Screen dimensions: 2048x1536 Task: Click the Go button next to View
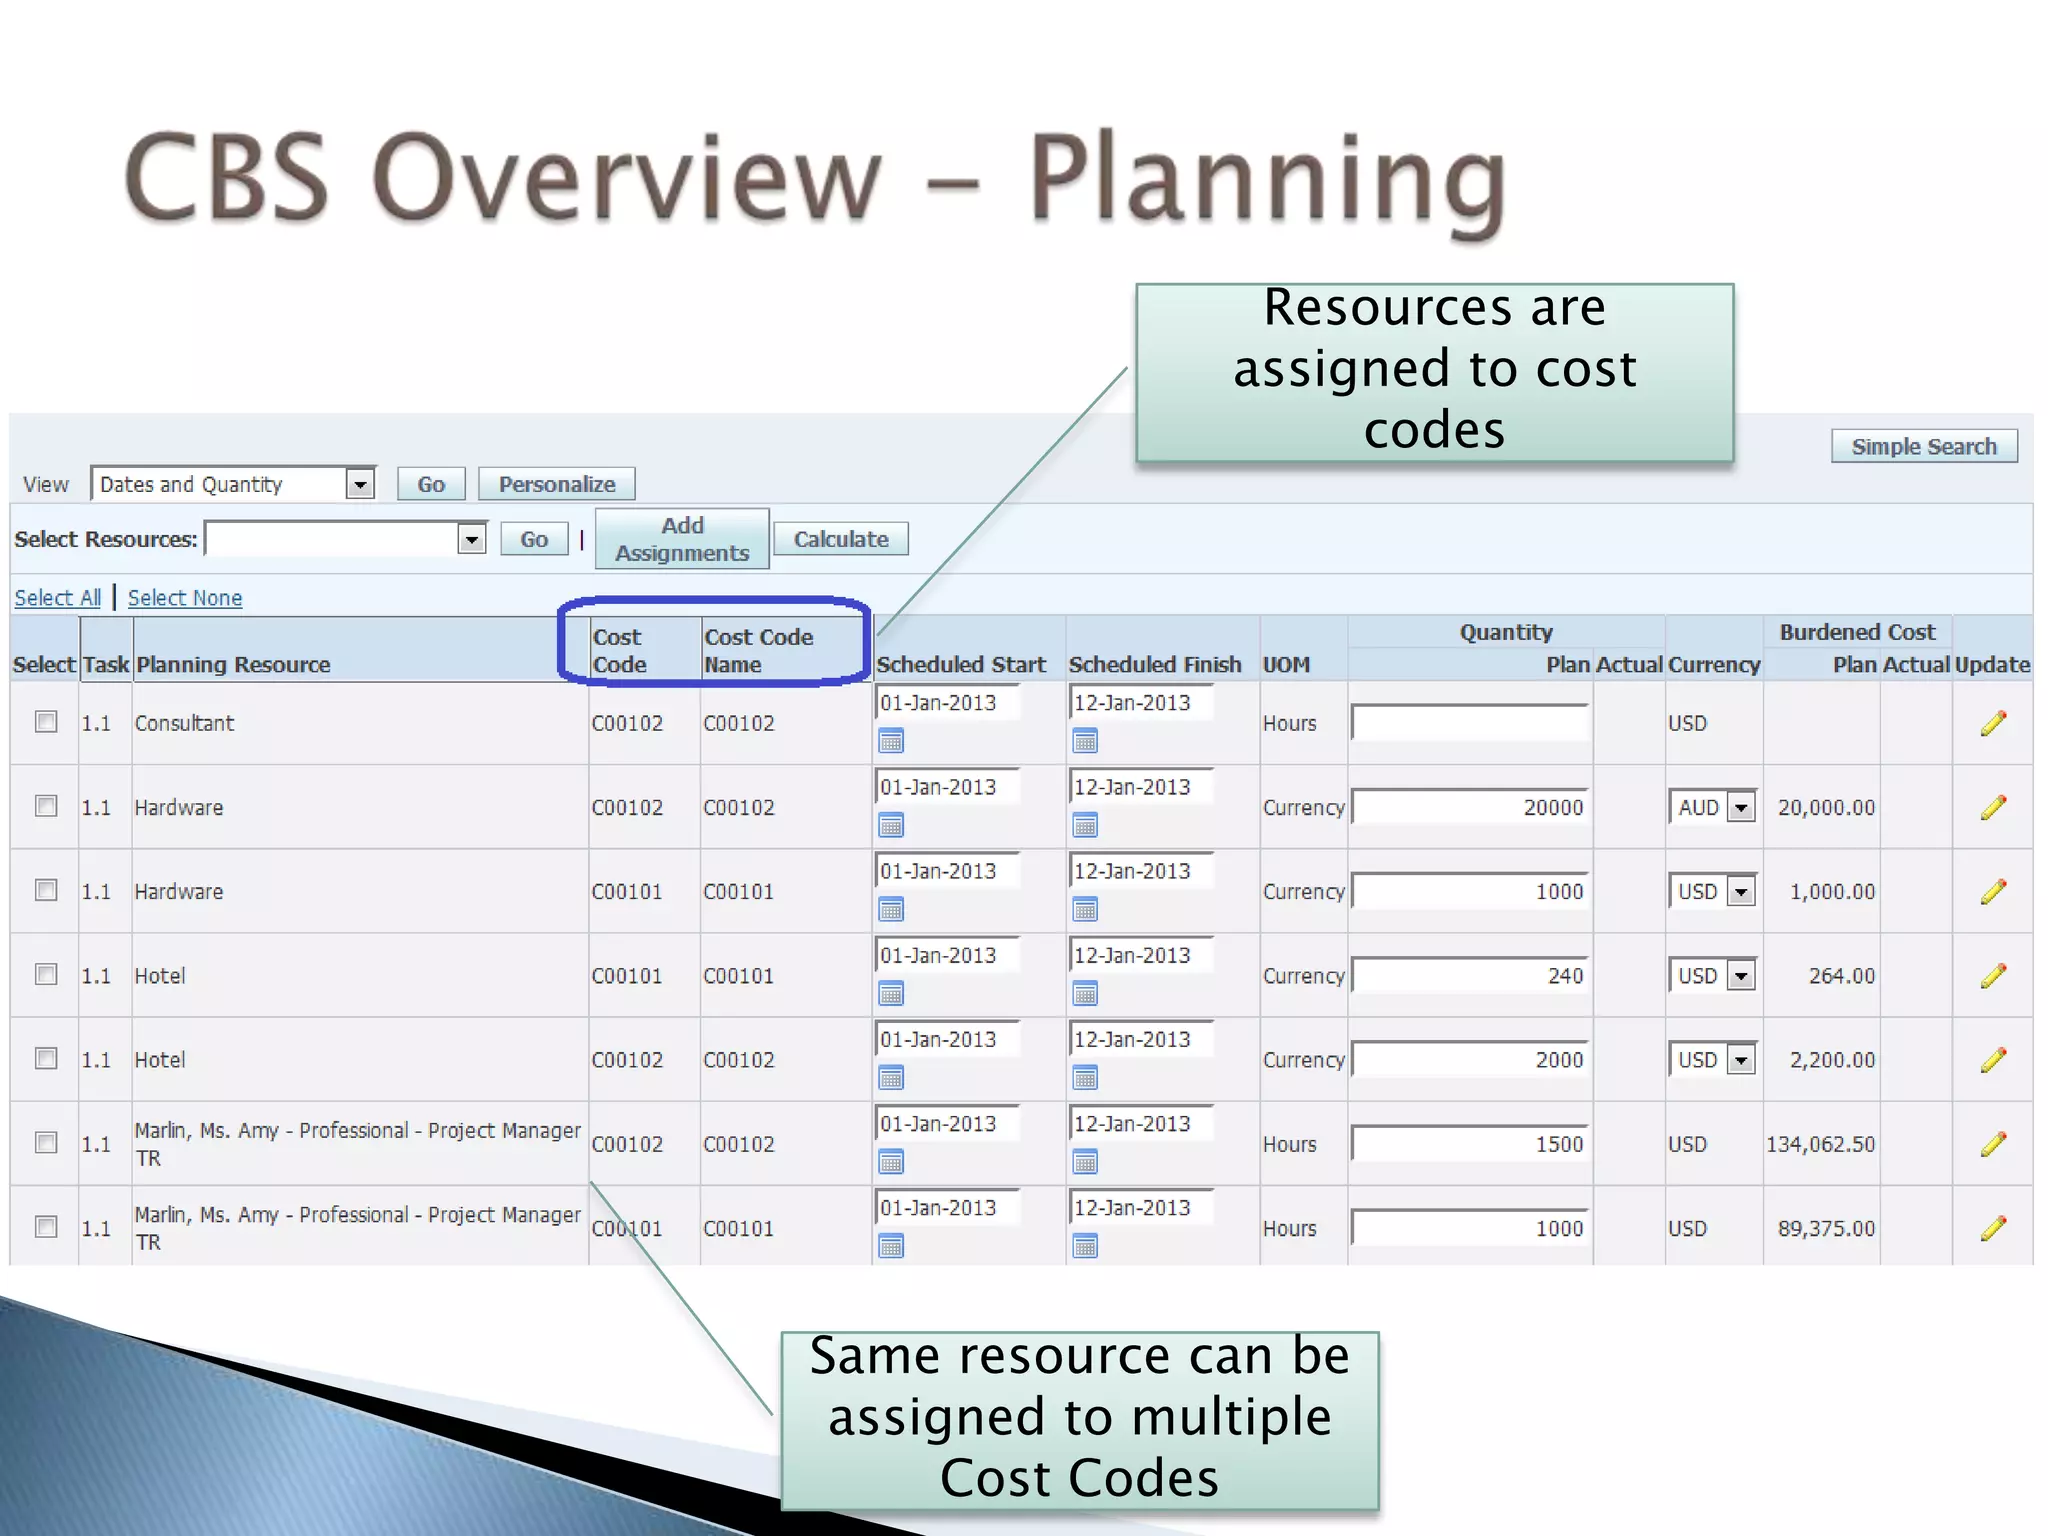point(431,484)
